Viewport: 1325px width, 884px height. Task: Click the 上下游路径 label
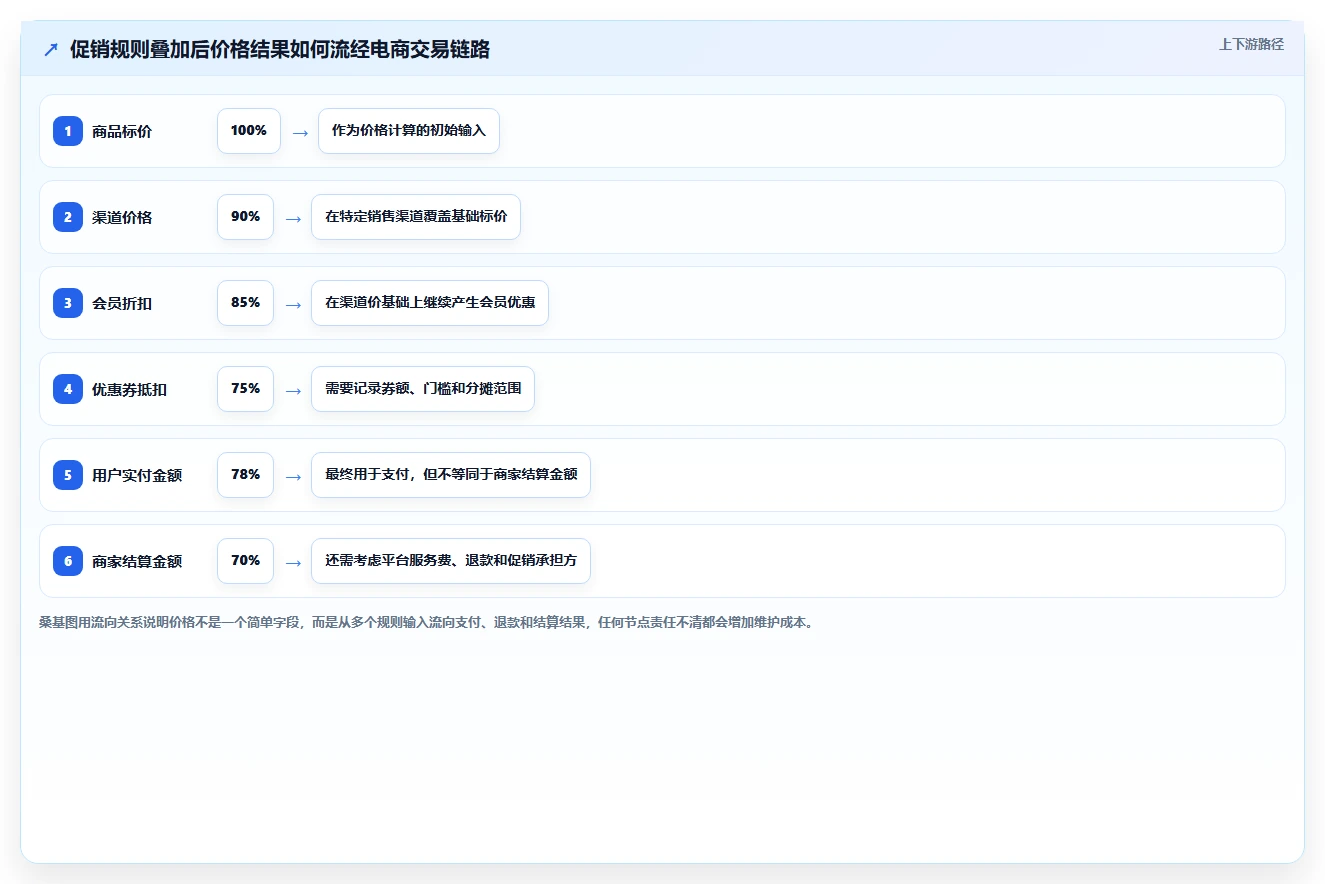[x=1251, y=45]
